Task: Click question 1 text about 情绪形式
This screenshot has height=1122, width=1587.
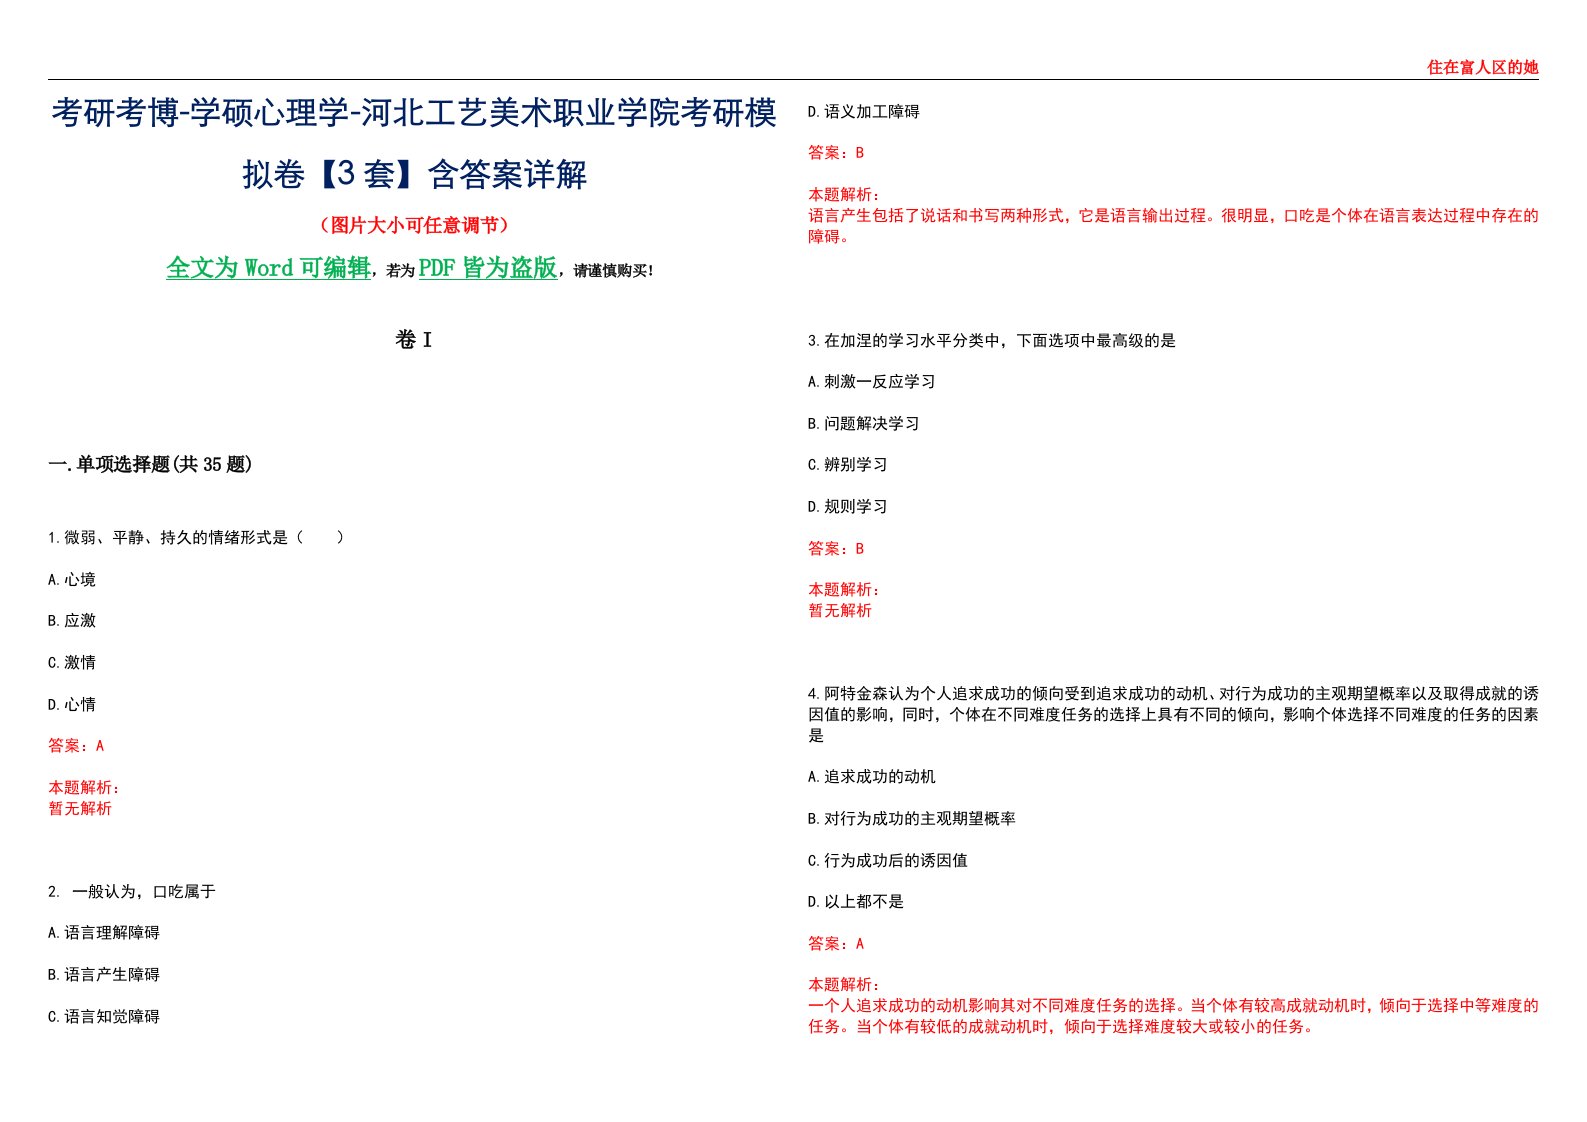Action: [196, 538]
